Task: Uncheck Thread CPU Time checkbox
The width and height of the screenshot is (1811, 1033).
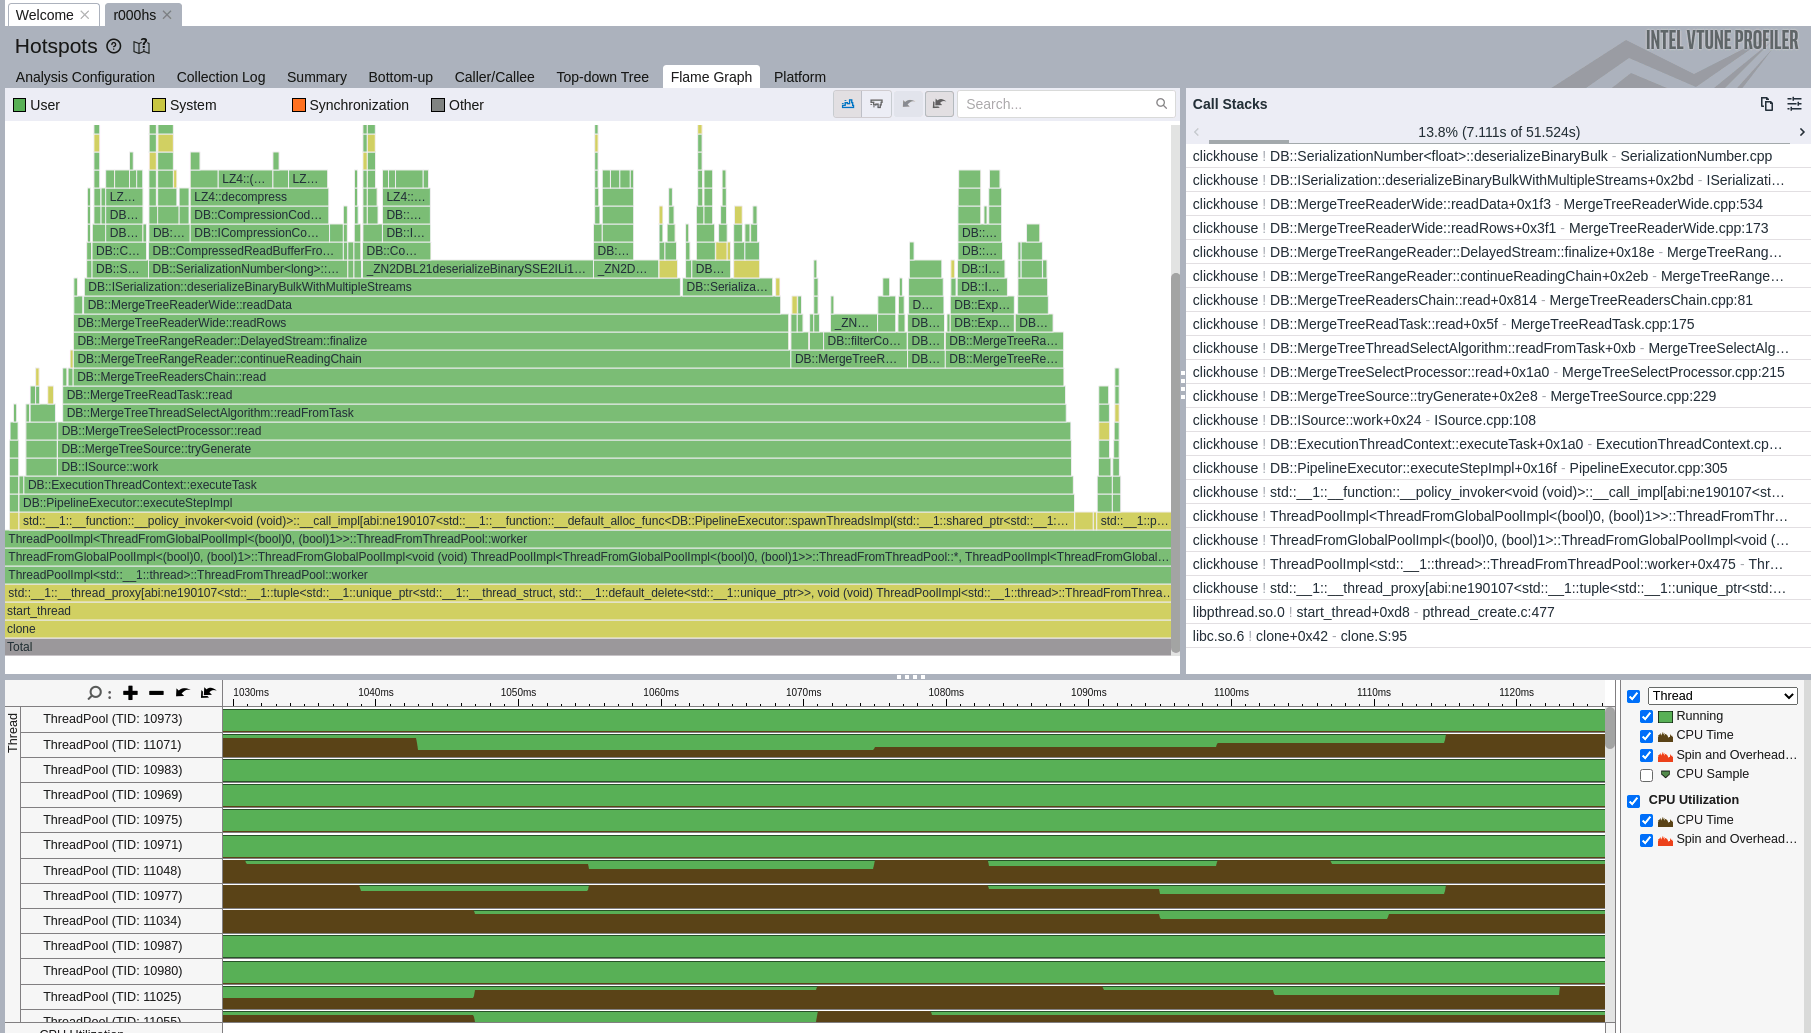Action: 1646,736
